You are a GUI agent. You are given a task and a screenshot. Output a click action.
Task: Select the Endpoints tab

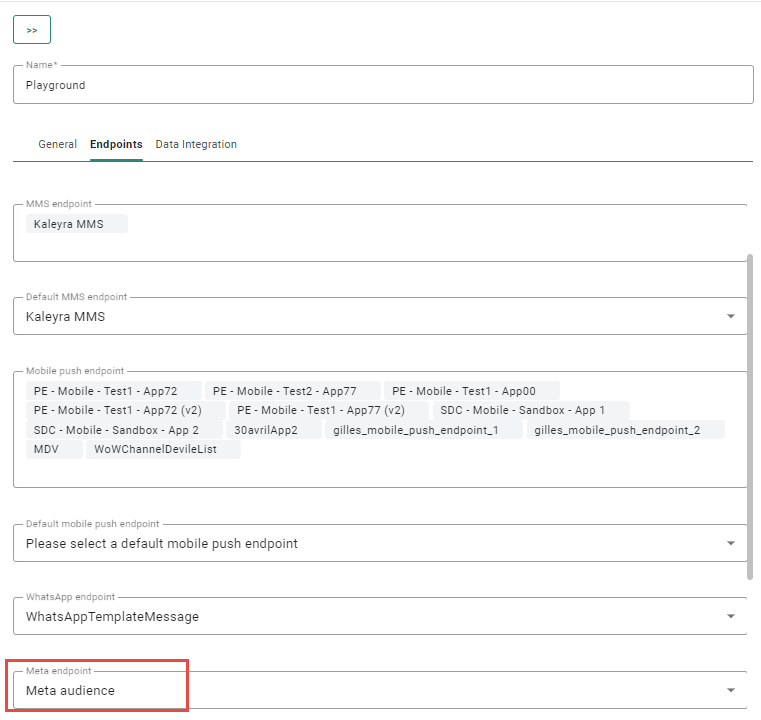(x=116, y=144)
